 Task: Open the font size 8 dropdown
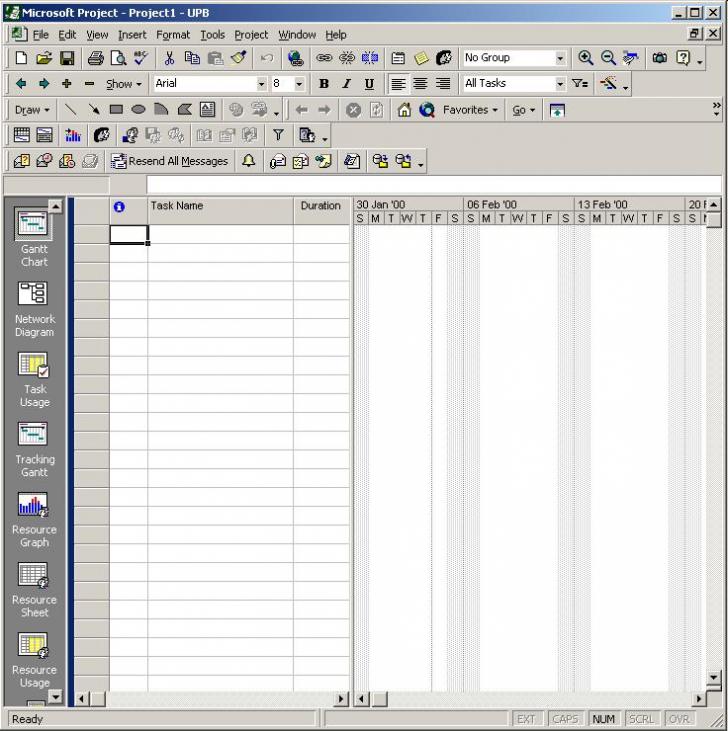[x=299, y=84]
